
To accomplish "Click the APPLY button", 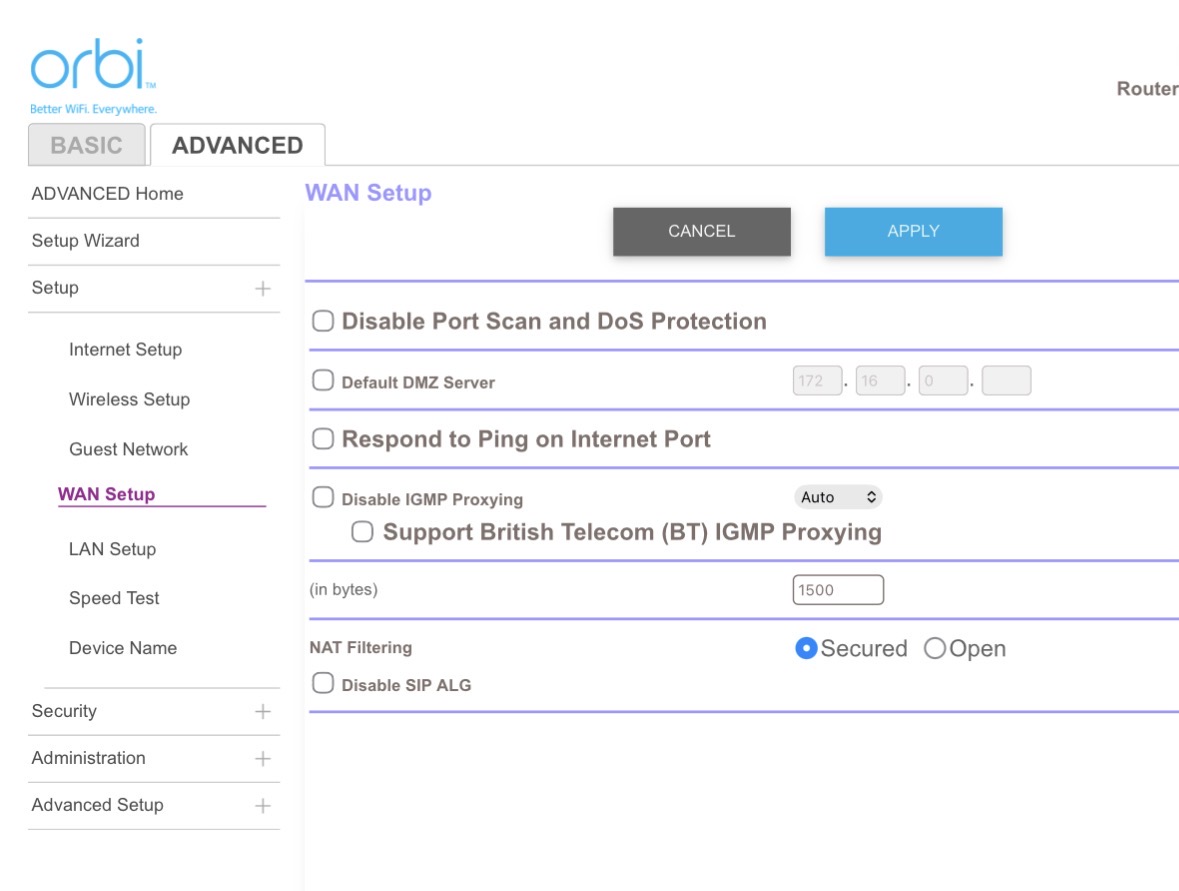I will pyautogui.click(x=914, y=232).
